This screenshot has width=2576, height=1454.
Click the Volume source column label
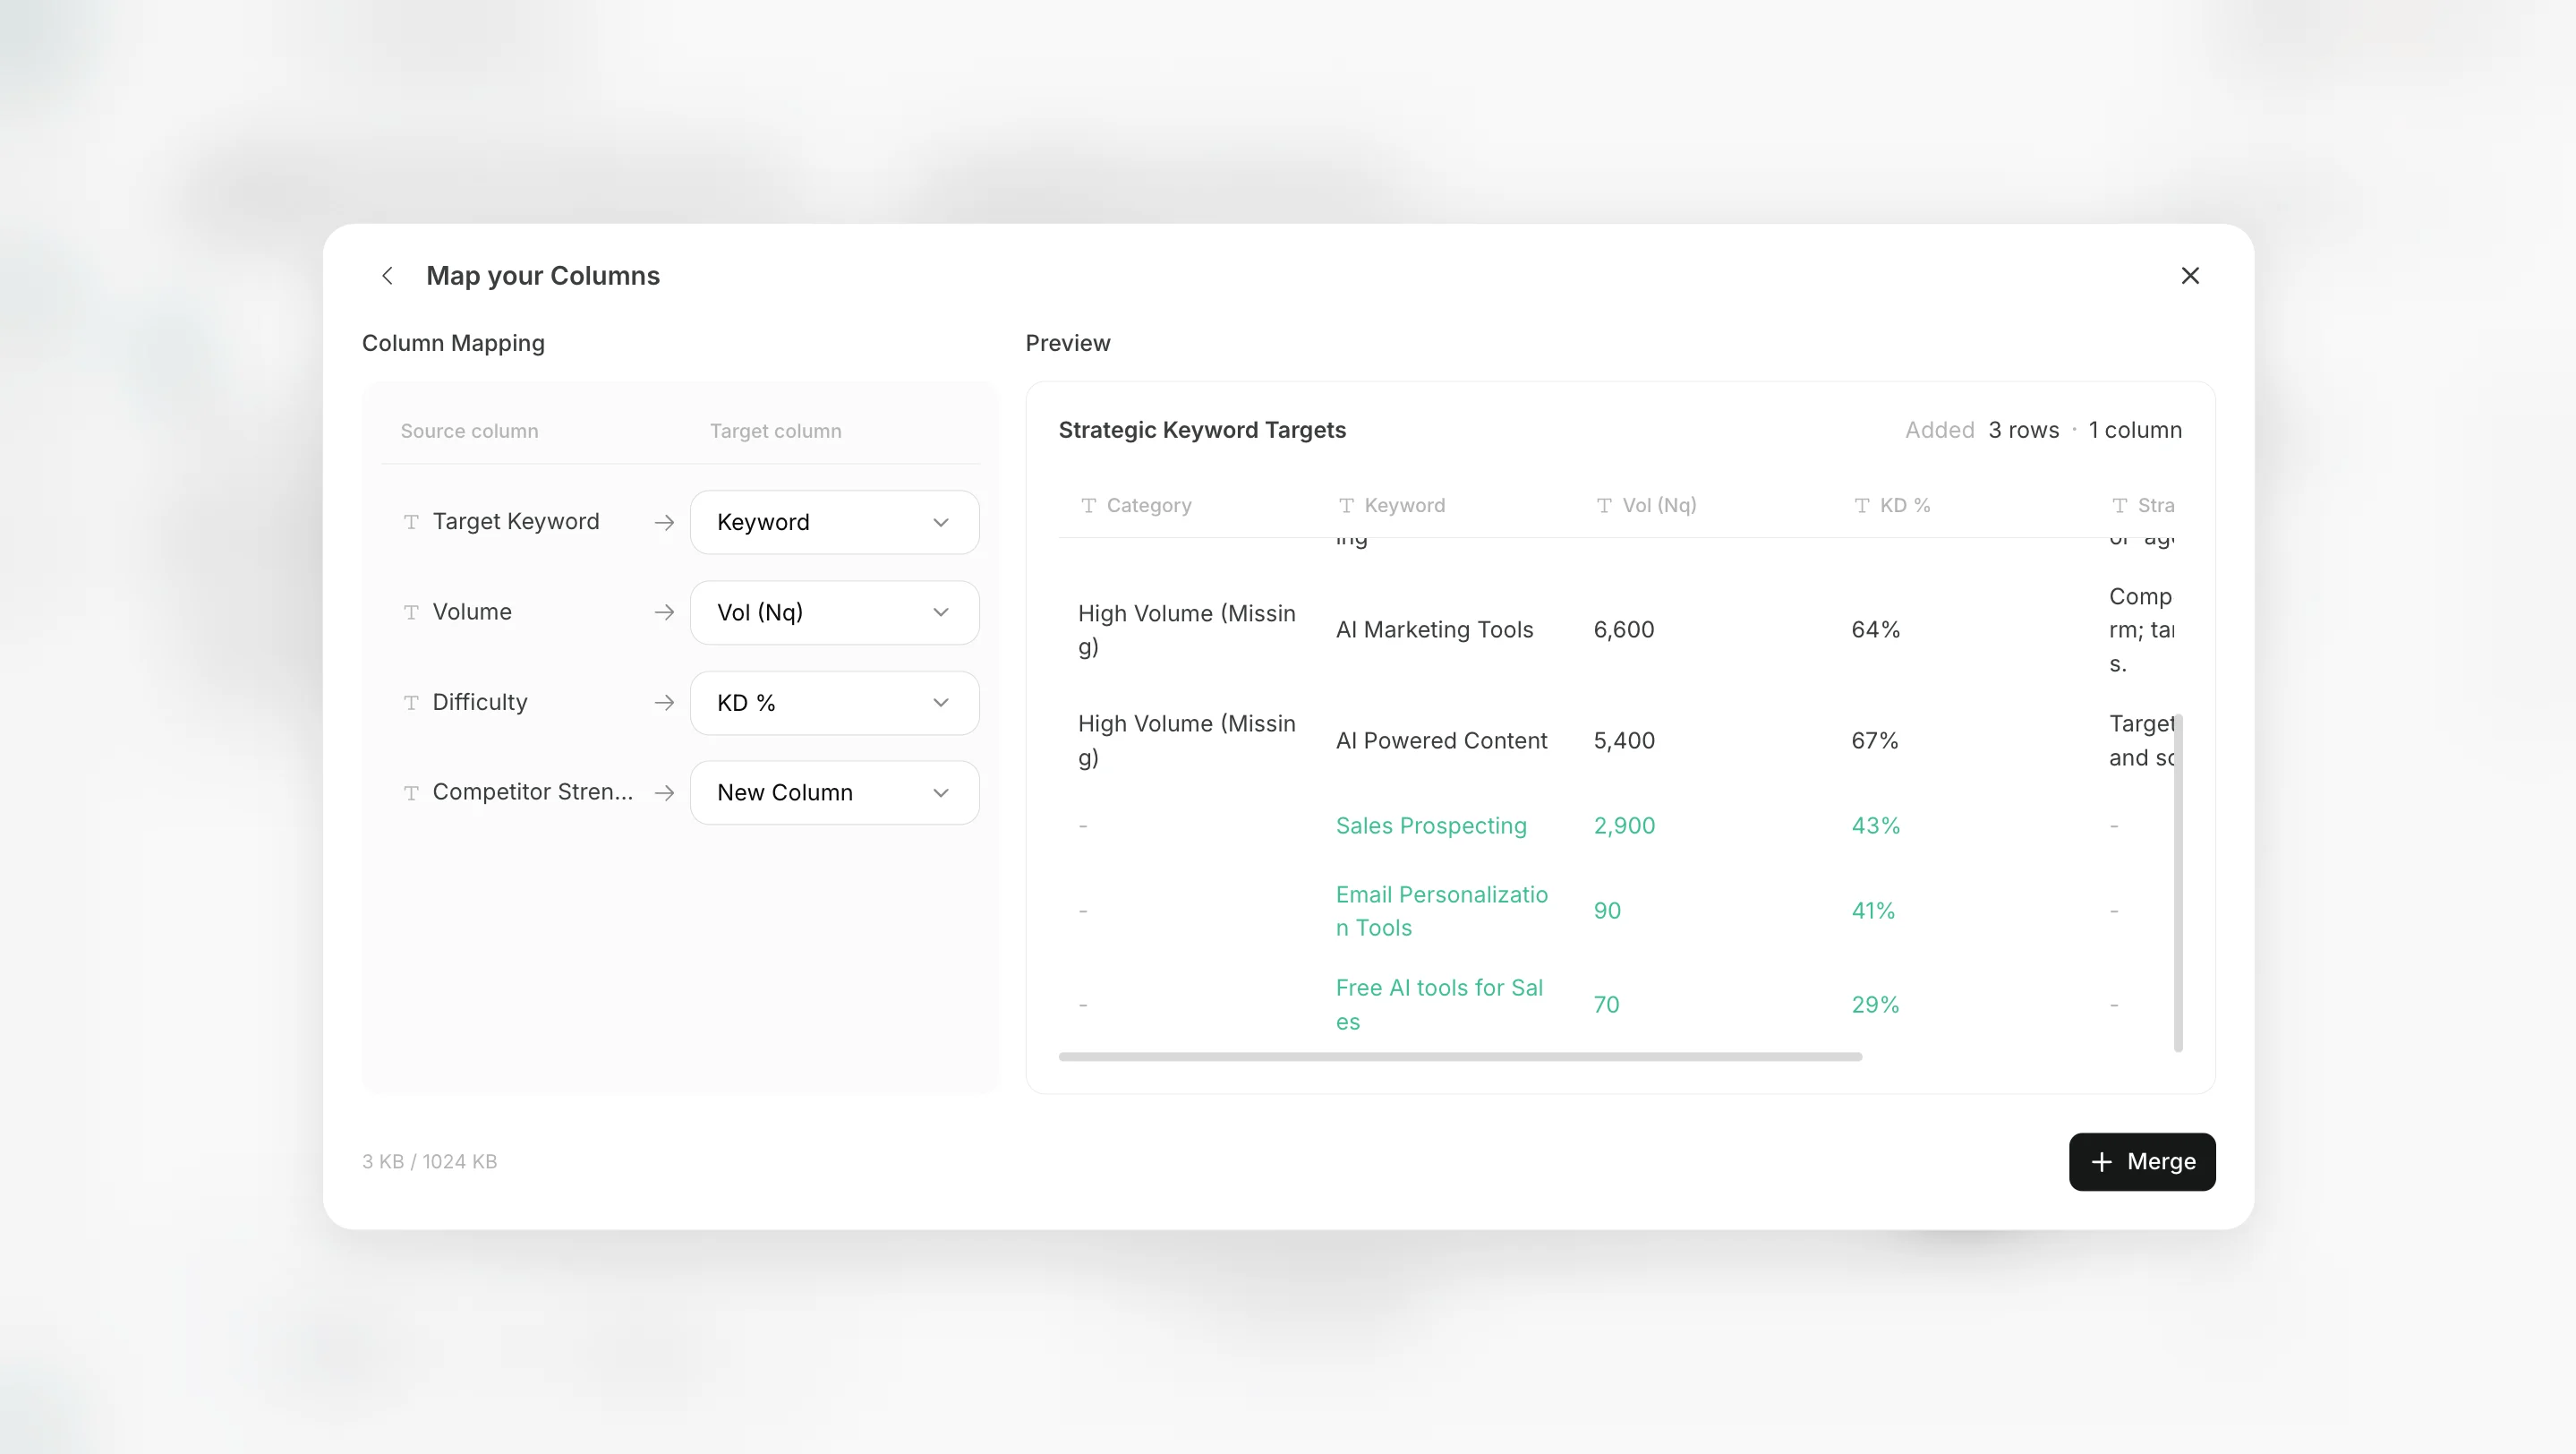pos(471,612)
